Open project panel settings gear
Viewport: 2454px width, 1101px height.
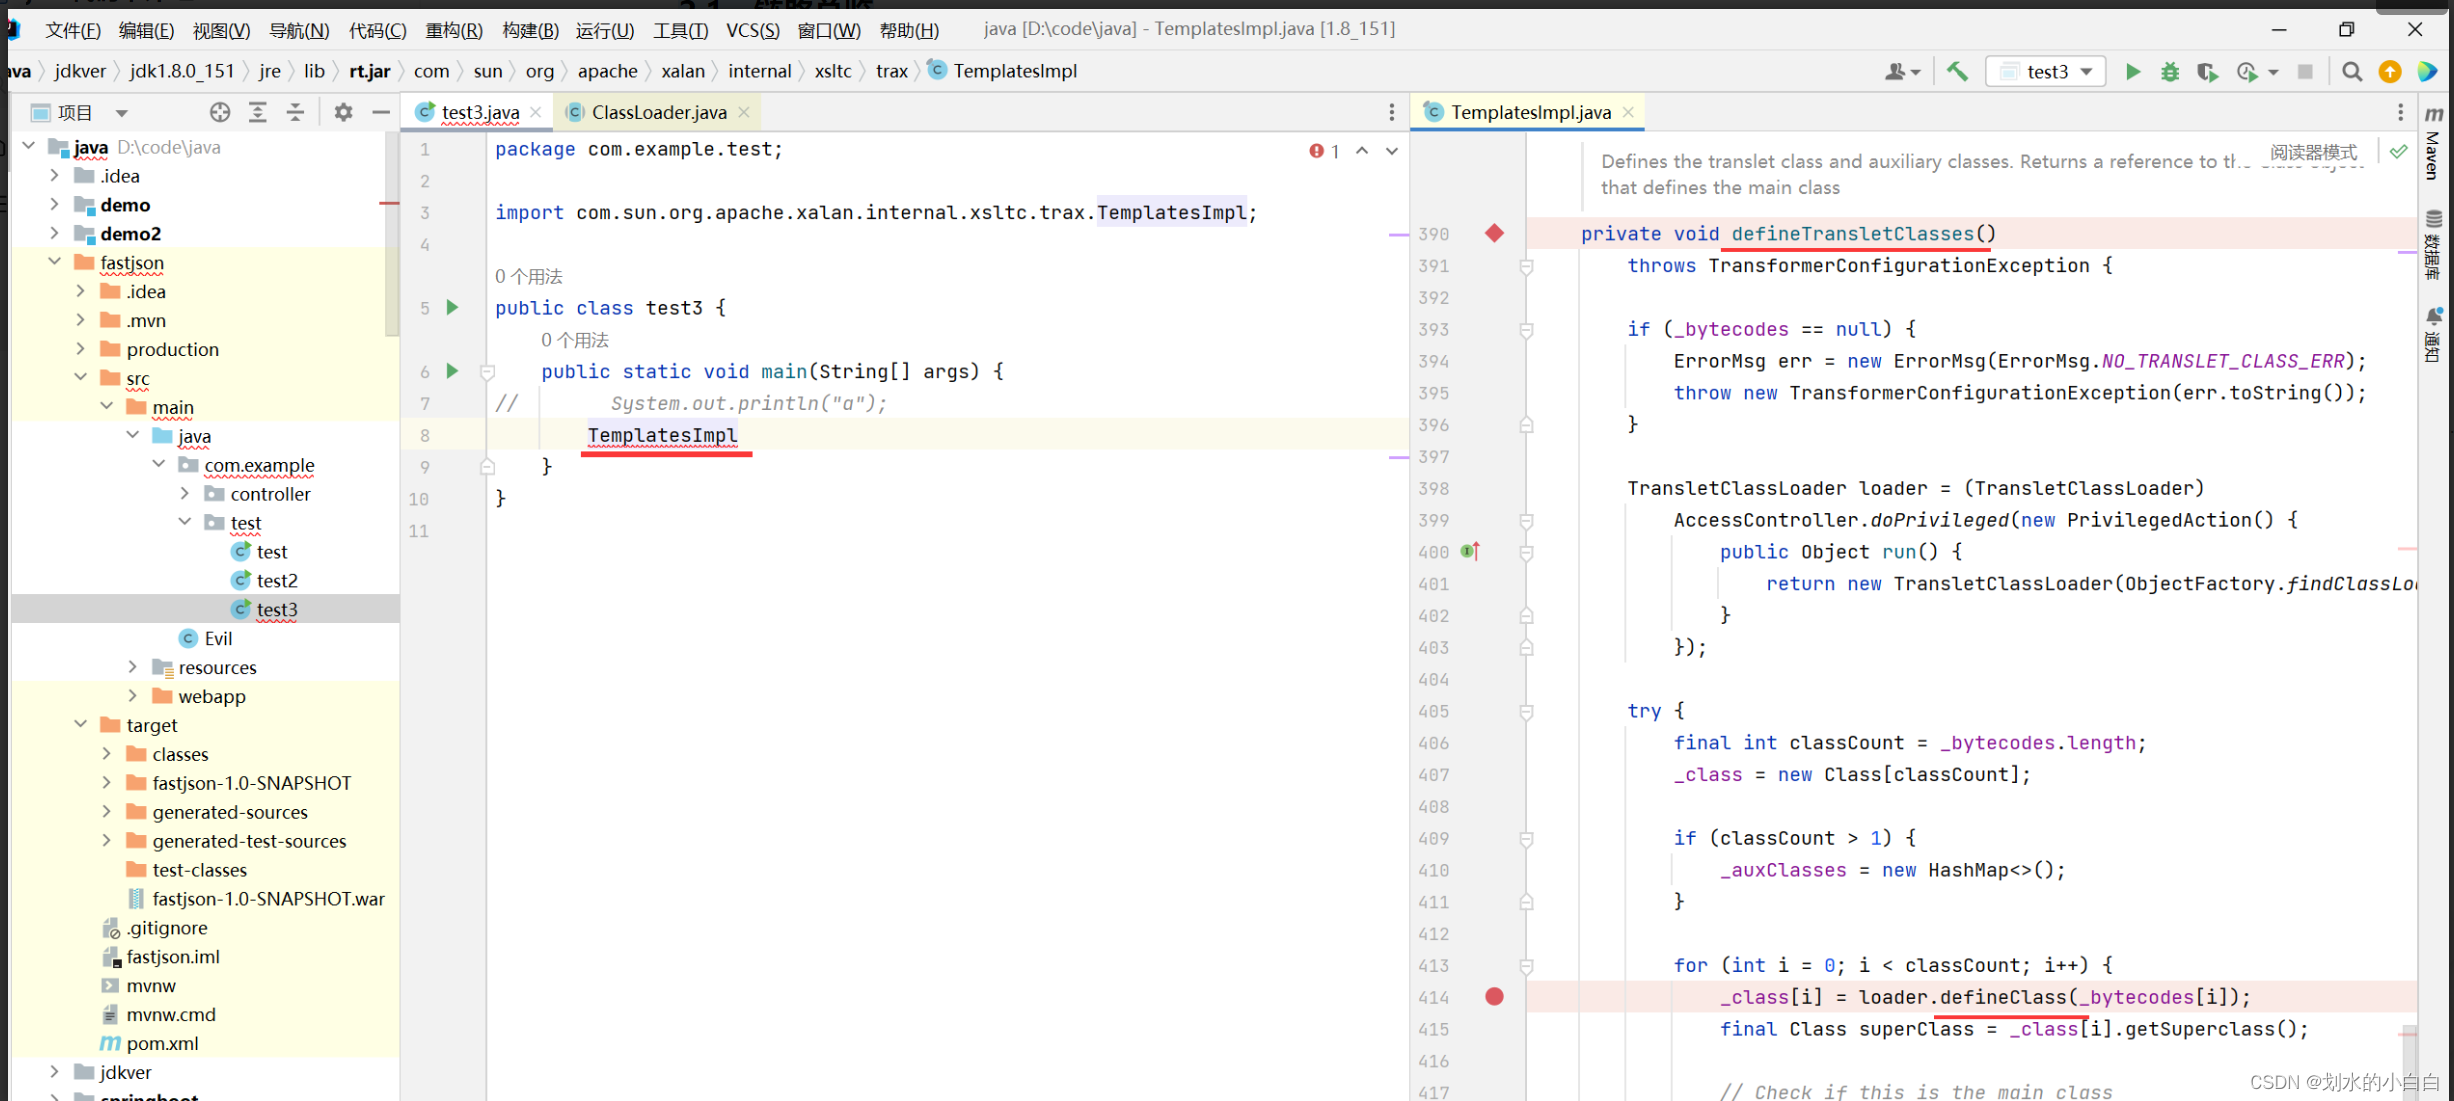click(x=343, y=113)
